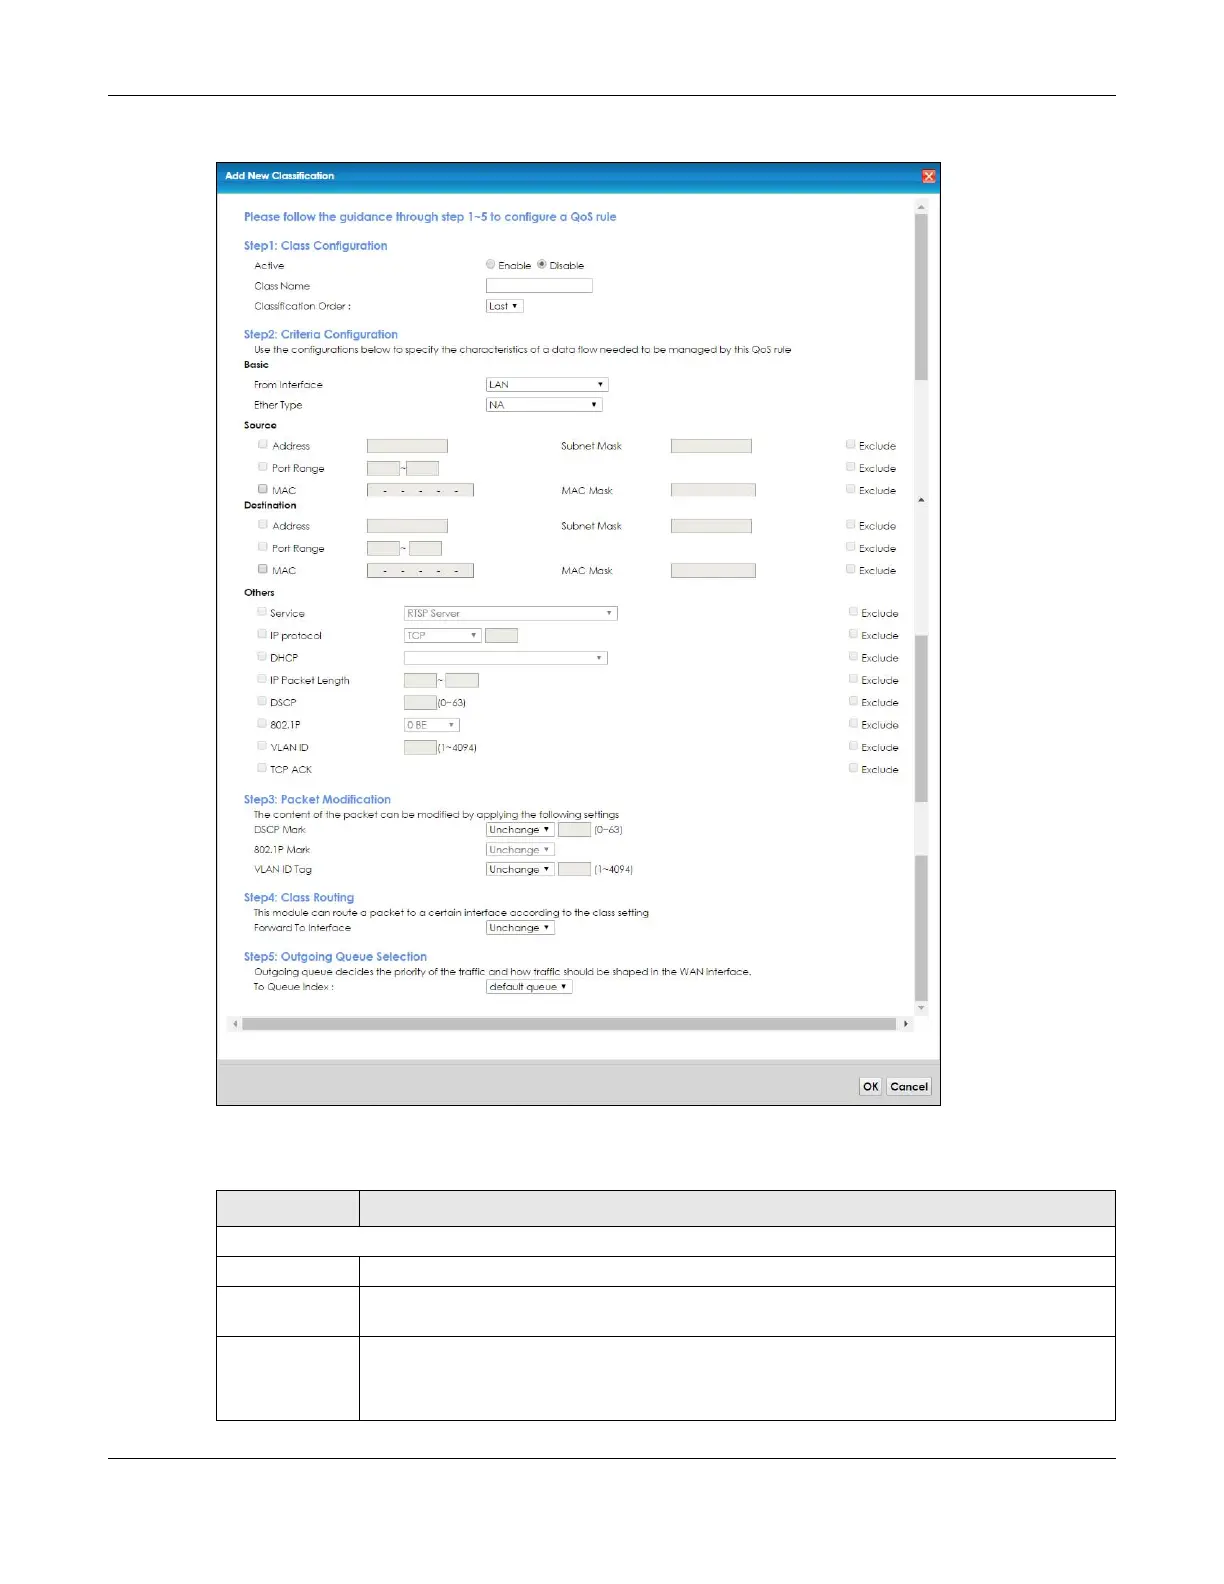Check the Source MAC checkbox
Image resolution: width=1224 pixels, height=1584 pixels.
tap(262, 489)
